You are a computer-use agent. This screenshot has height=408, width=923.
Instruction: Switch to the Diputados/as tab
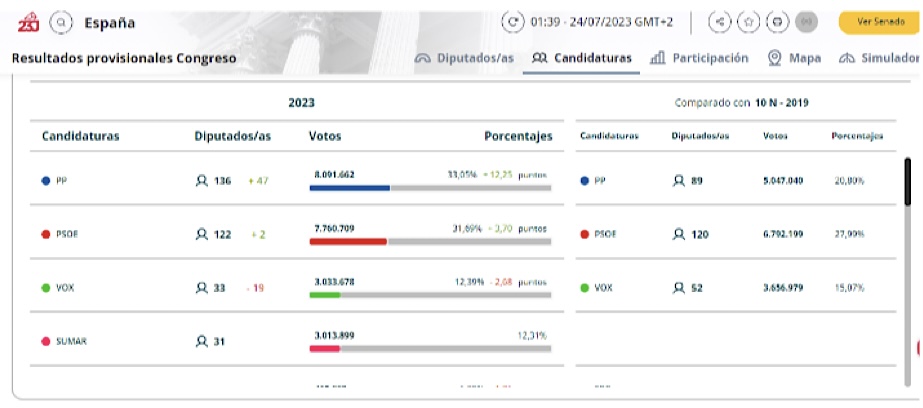tap(465, 58)
